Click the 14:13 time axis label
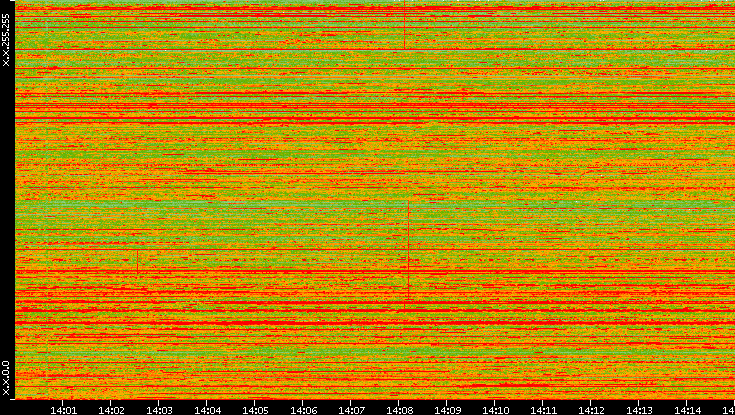The width and height of the screenshot is (735, 415). click(639, 410)
